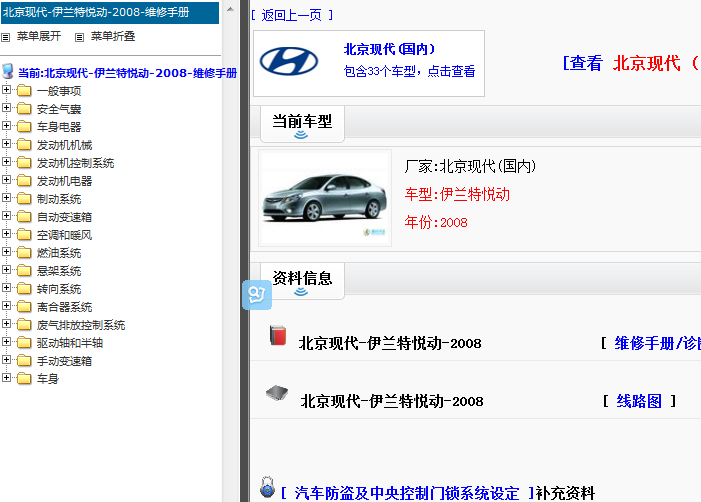Click the 查看 北京现代 header link

tap(631, 63)
